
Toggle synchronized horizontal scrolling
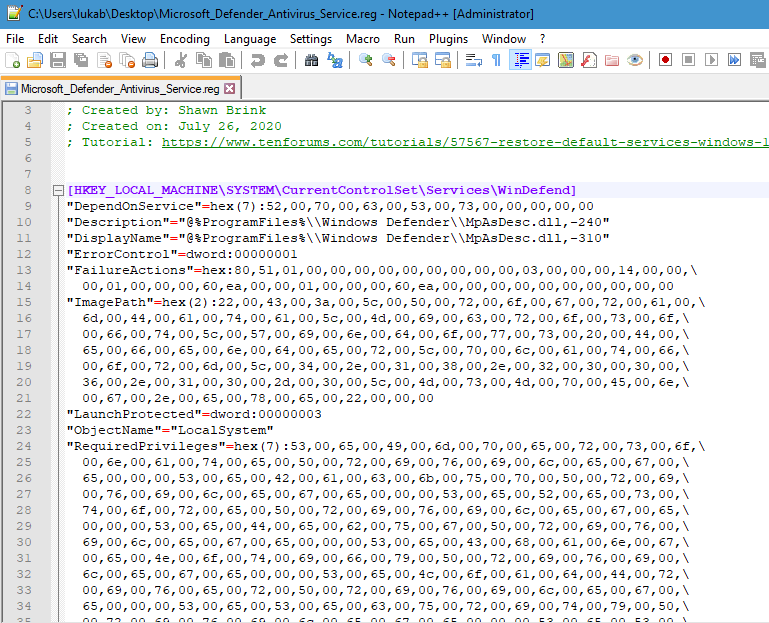pos(442,60)
